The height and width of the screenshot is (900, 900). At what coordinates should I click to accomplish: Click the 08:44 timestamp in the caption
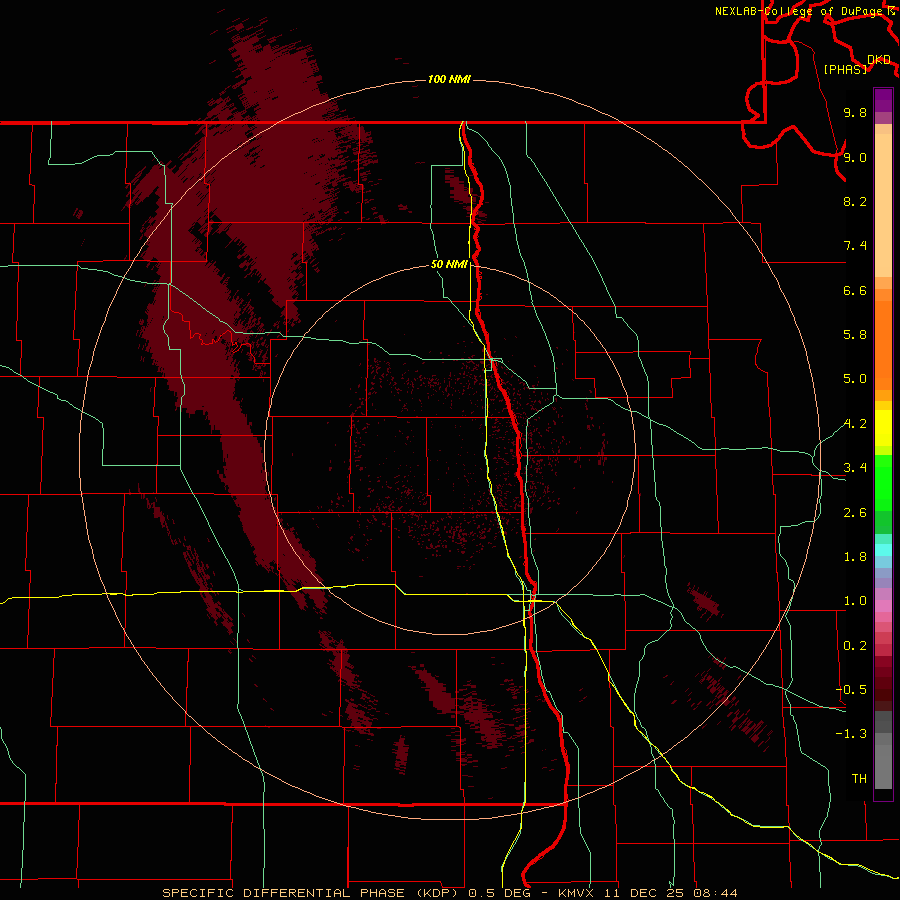coord(715,893)
